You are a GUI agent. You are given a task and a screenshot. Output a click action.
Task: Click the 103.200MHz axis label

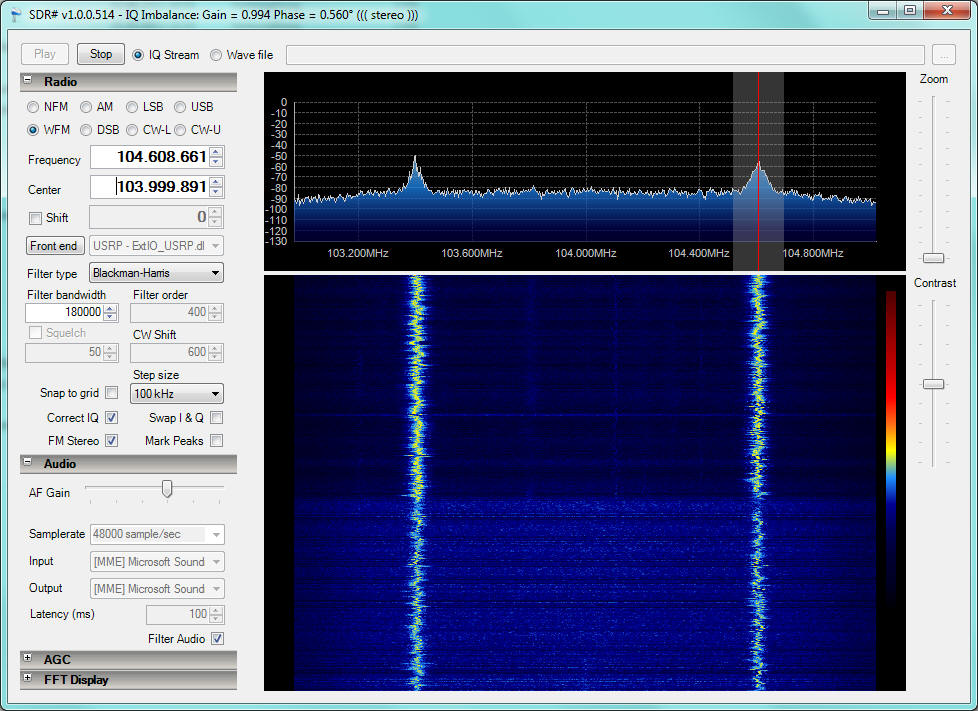357,253
